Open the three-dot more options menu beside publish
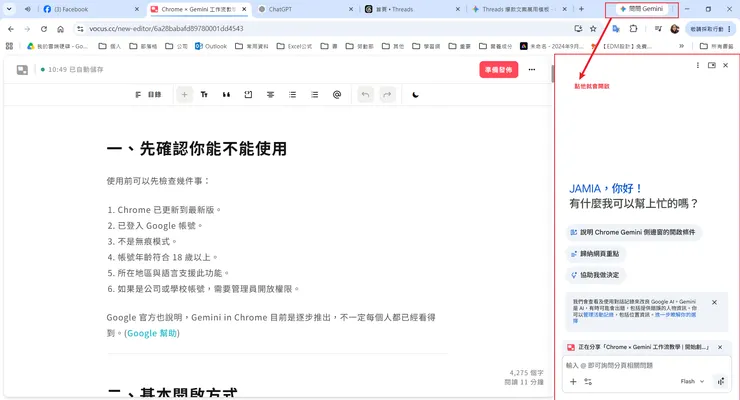The image size is (740, 400). tap(532, 69)
